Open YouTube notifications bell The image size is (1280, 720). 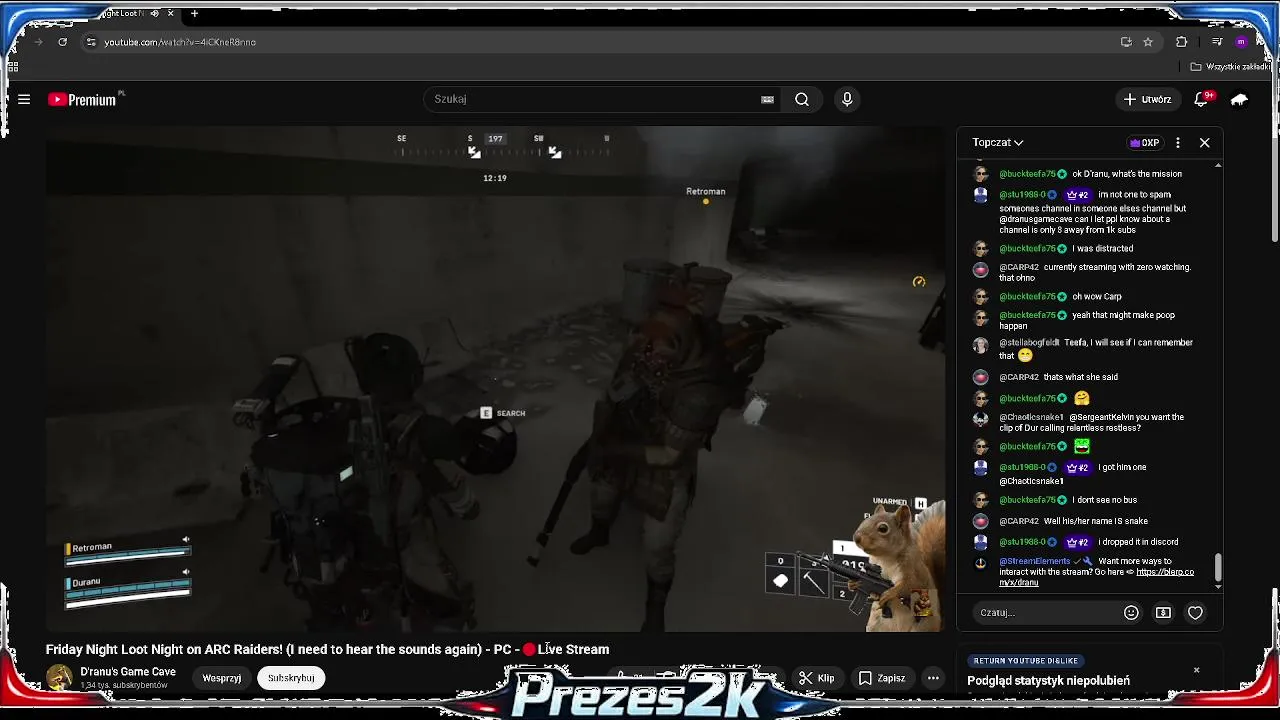click(1202, 99)
